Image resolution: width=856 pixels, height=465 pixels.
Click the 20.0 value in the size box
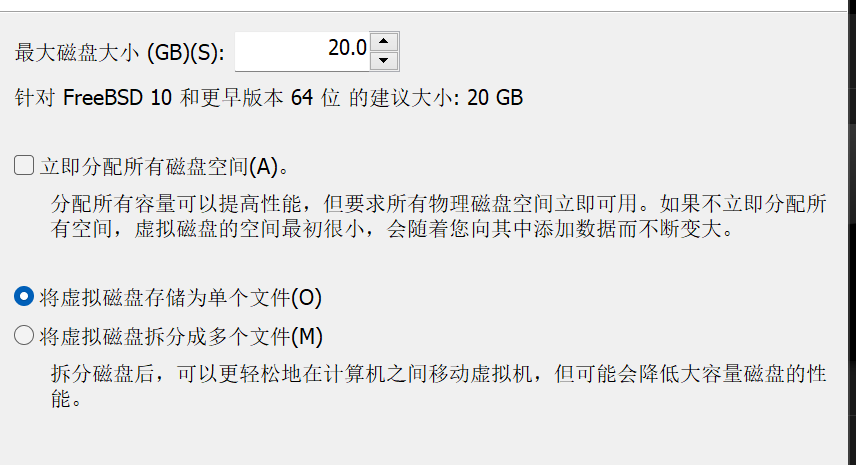(347, 47)
